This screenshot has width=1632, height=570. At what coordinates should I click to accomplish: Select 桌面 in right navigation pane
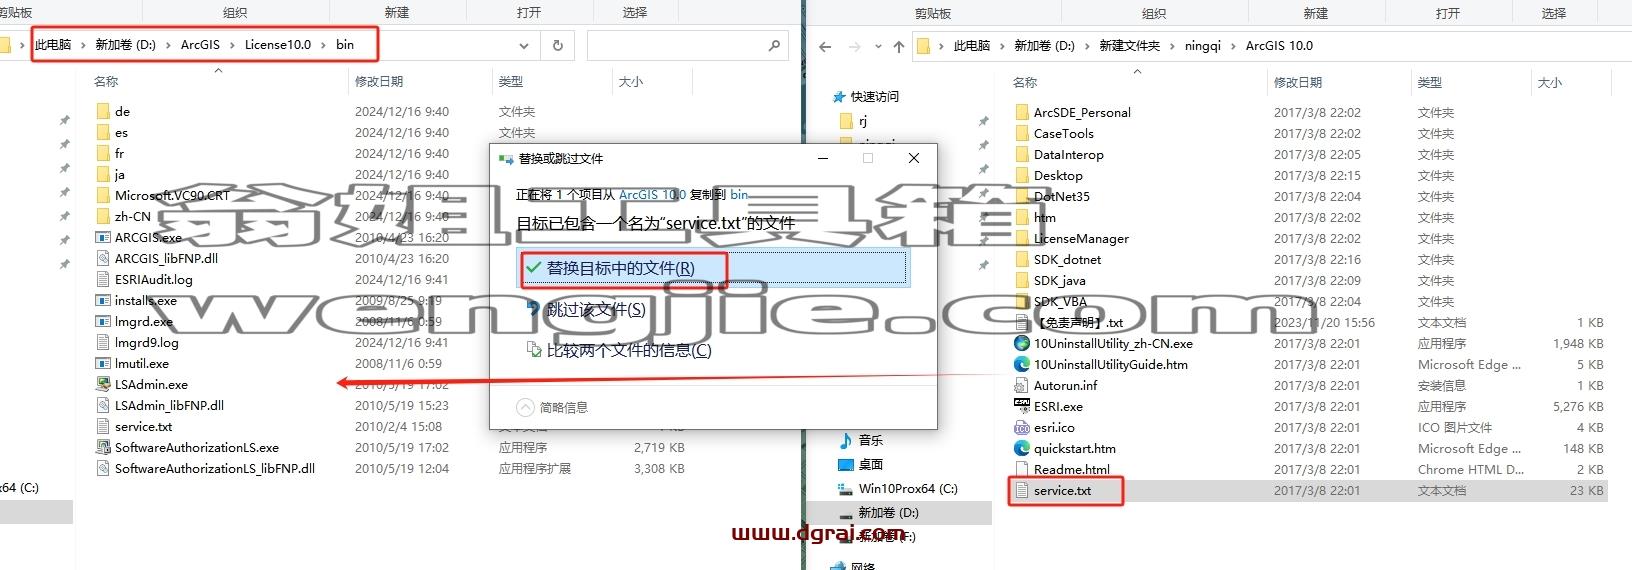point(871,464)
